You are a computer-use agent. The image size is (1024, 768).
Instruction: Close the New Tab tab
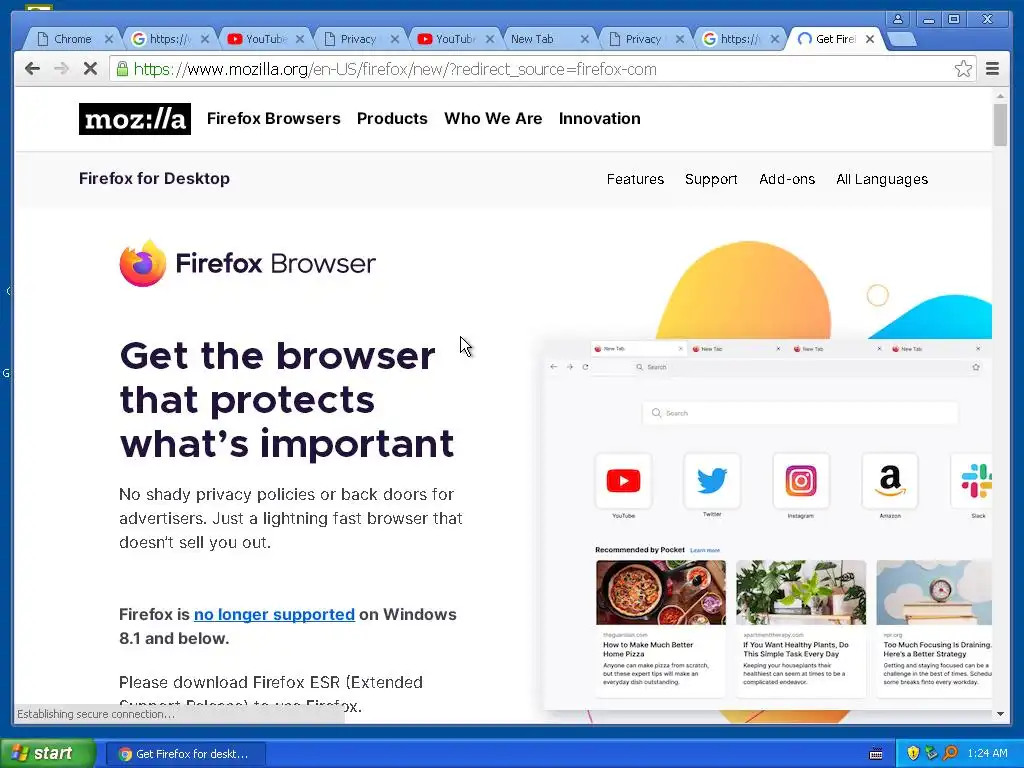click(584, 39)
